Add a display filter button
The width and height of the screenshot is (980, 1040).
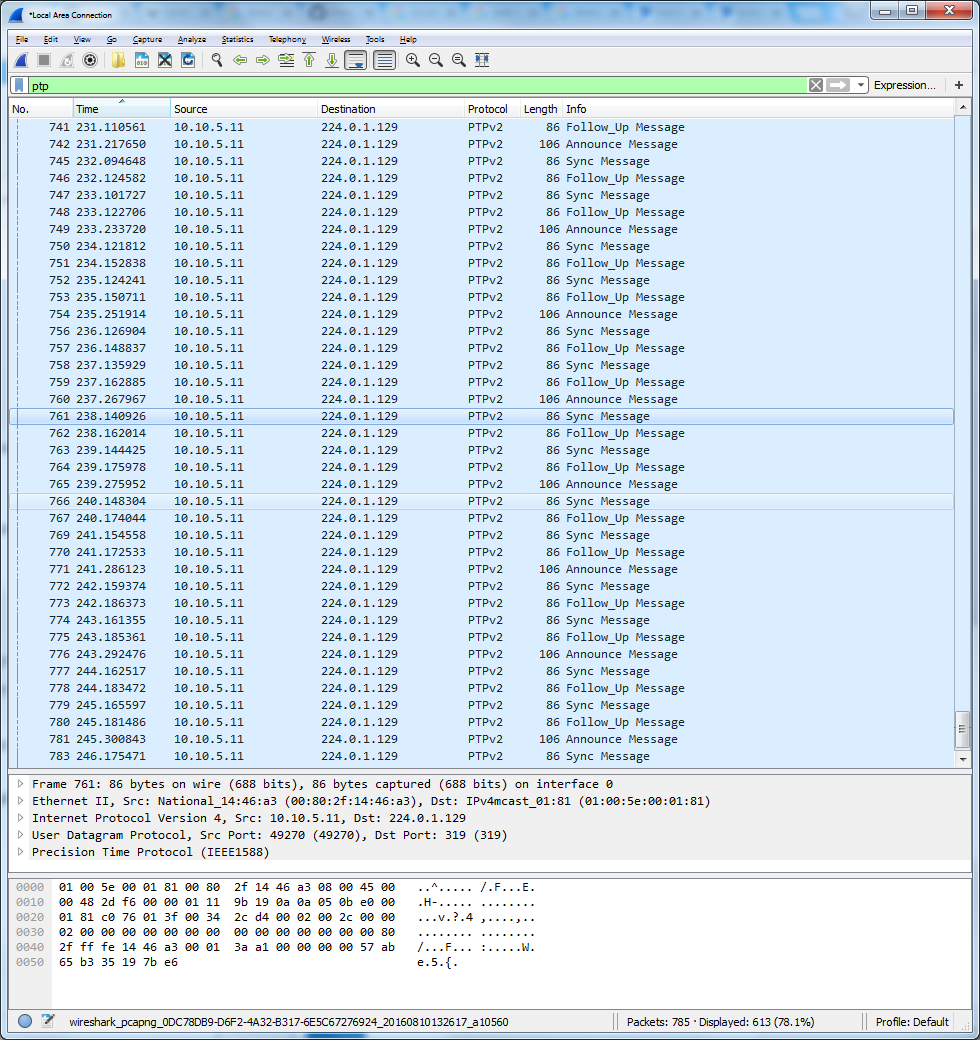tap(959, 85)
